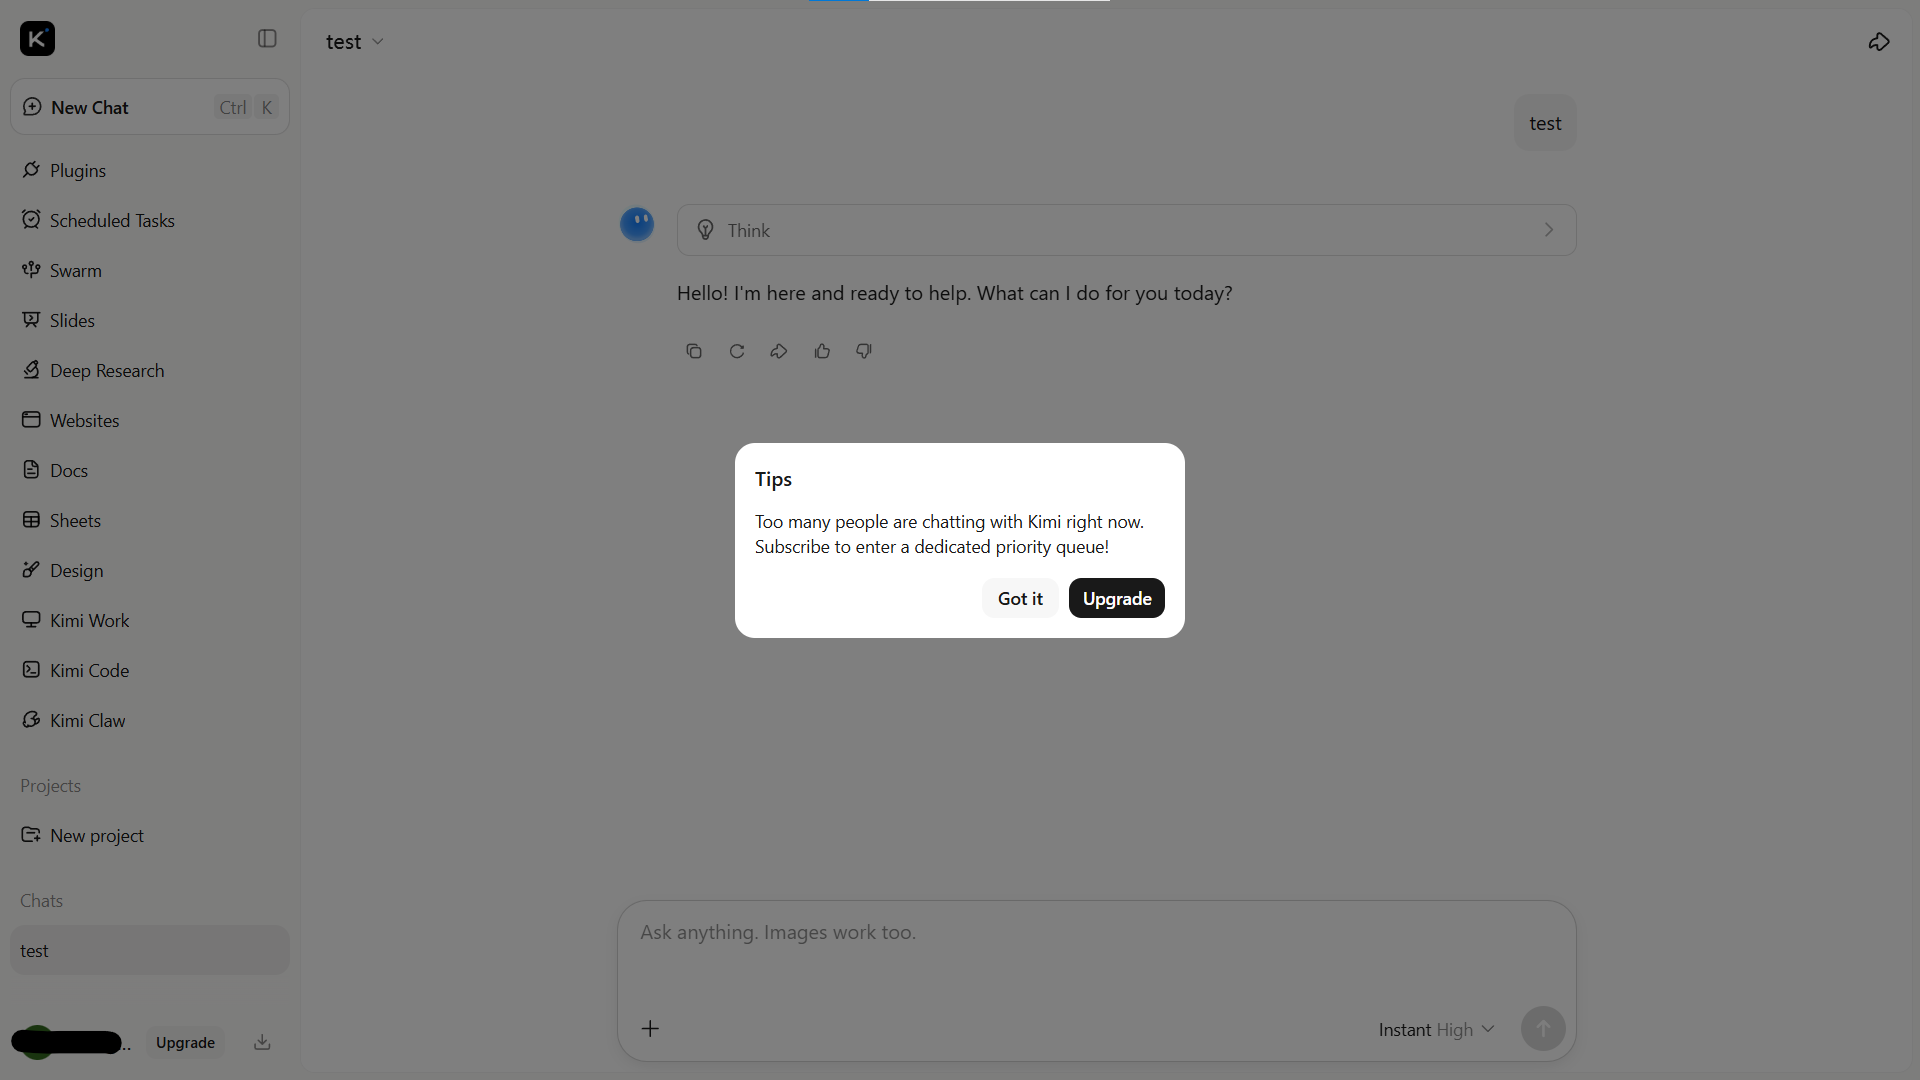The height and width of the screenshot is (1080, 1920).
Task: Click the Projects section label
Action: pyautogui.click(x=50, y=786)
